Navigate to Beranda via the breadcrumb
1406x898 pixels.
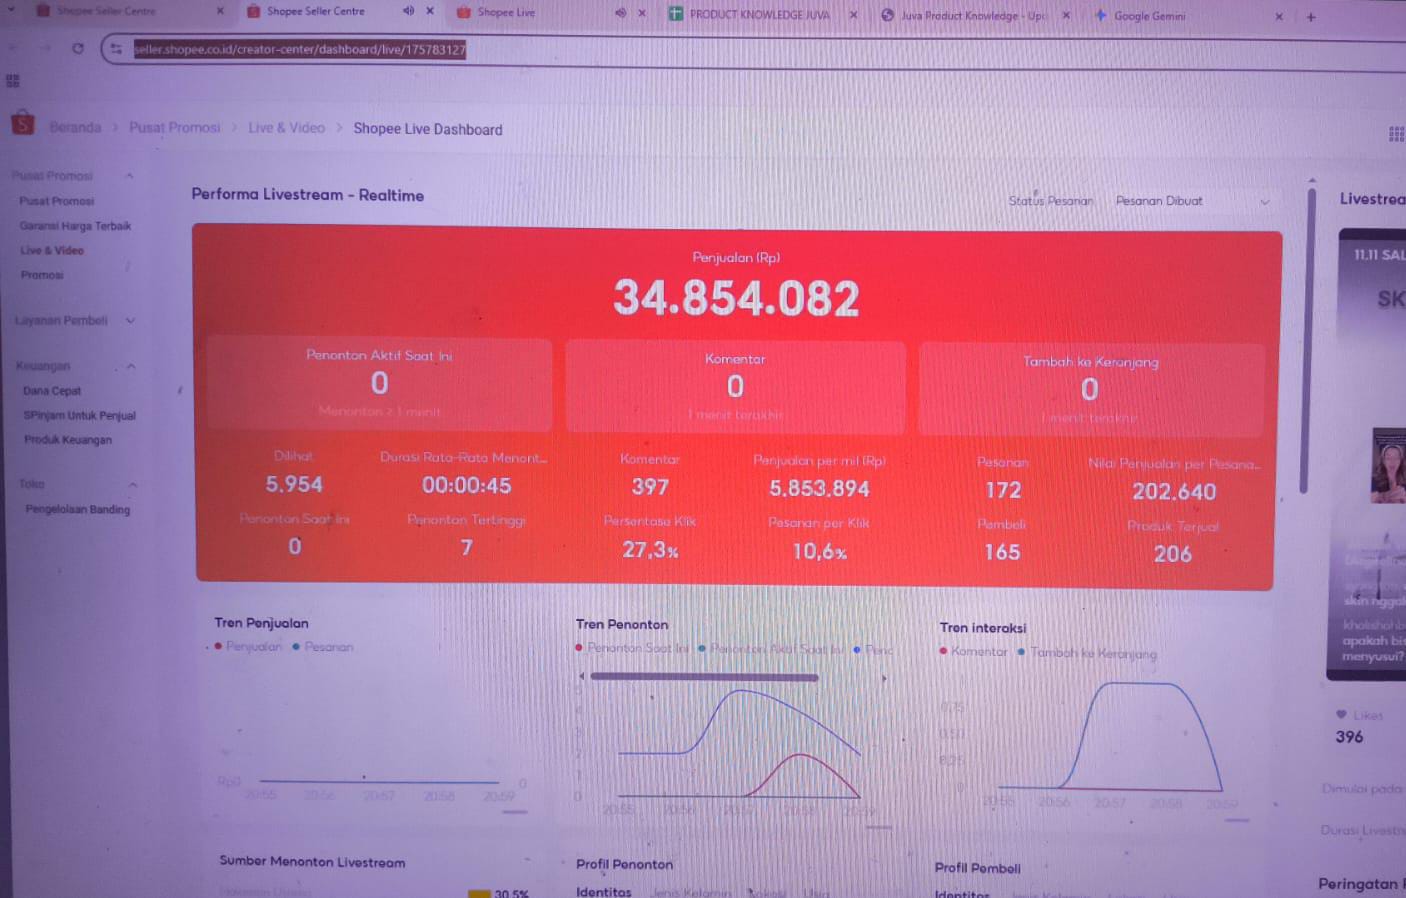75,126
